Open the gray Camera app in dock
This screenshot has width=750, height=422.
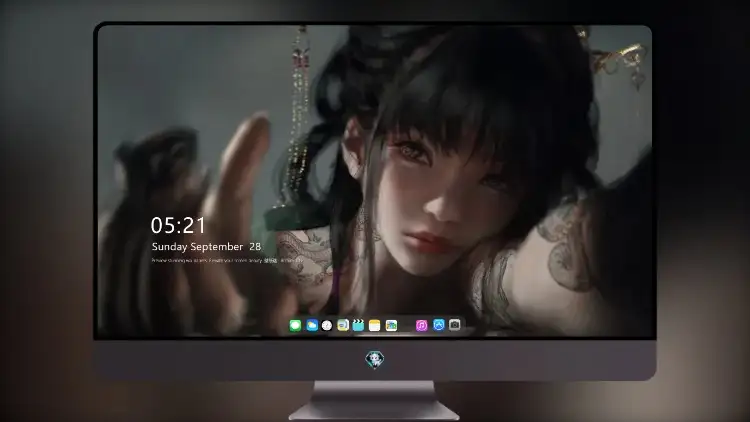[x=455, y=325]
